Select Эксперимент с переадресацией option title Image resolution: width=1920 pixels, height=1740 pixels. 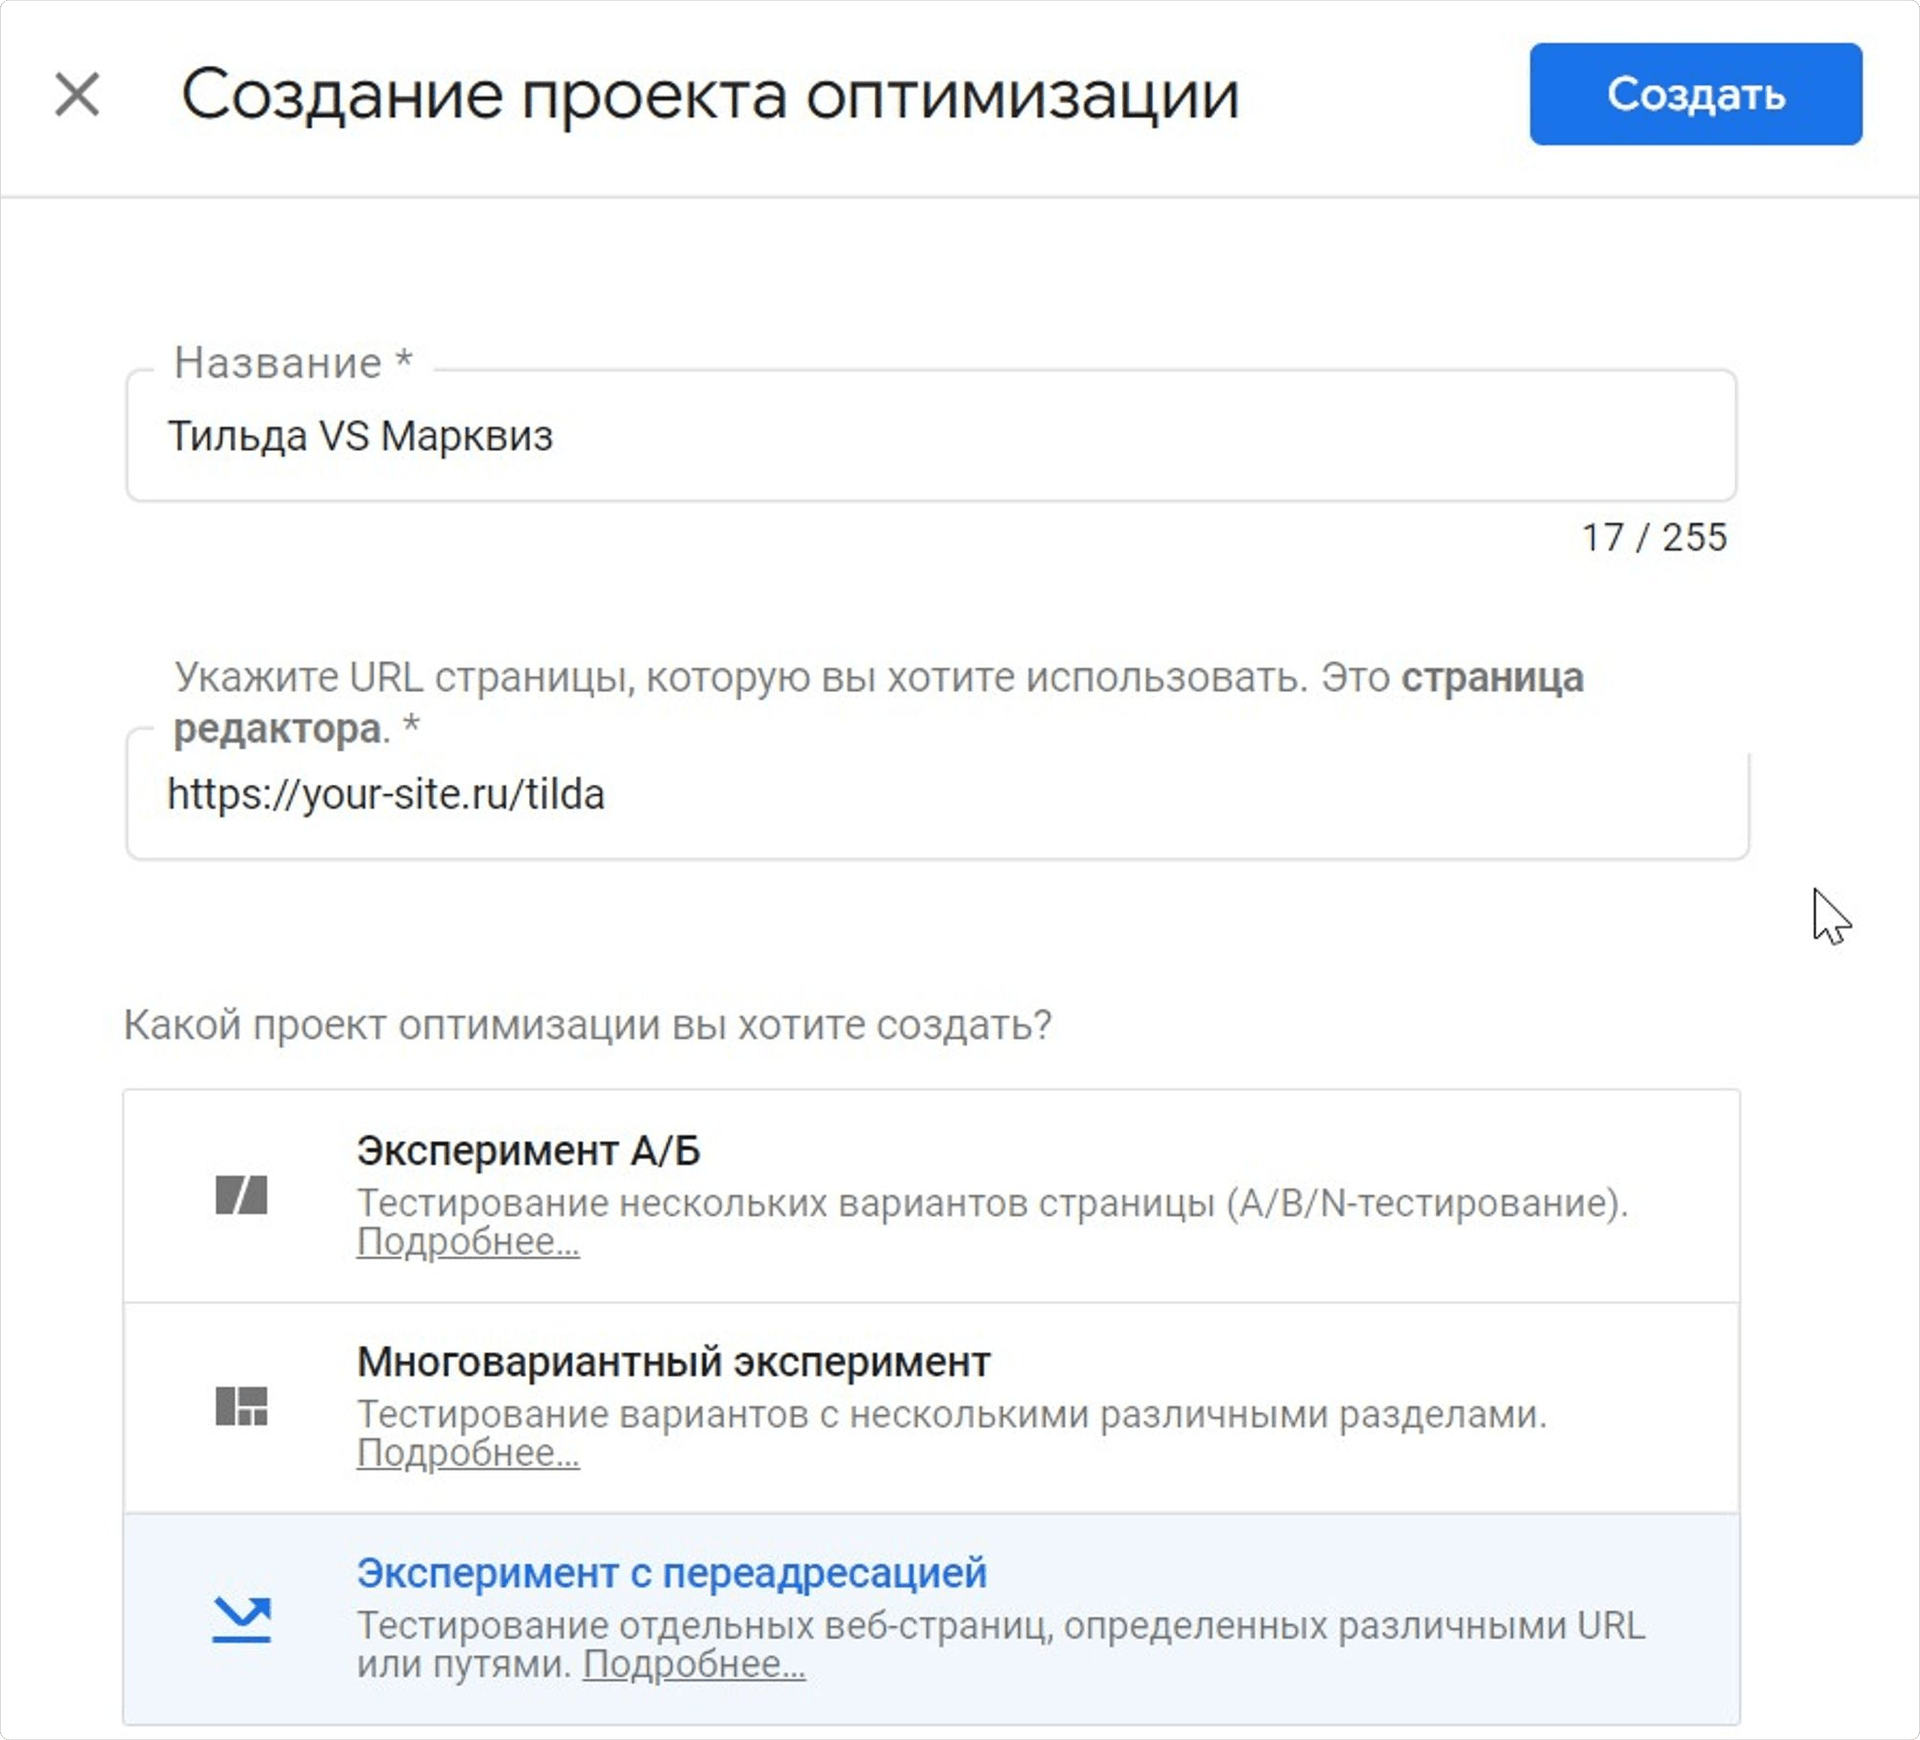(x=671, y=1573)
